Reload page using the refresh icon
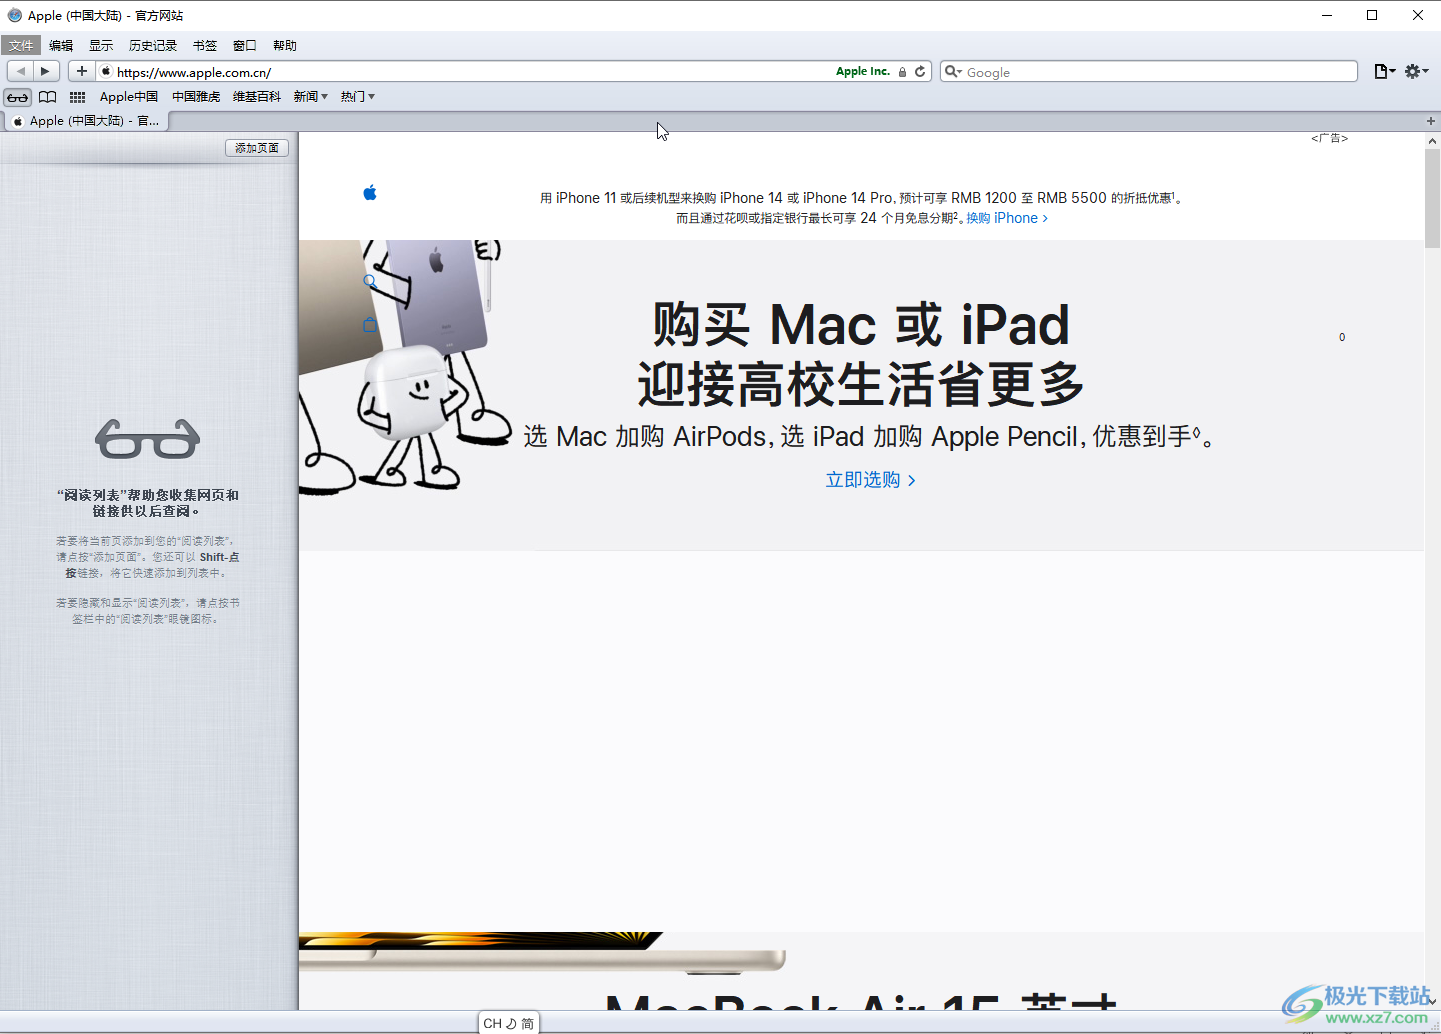Image resolution: width=1441 pixels, height=1034 pixels. [x=920, y=72]
